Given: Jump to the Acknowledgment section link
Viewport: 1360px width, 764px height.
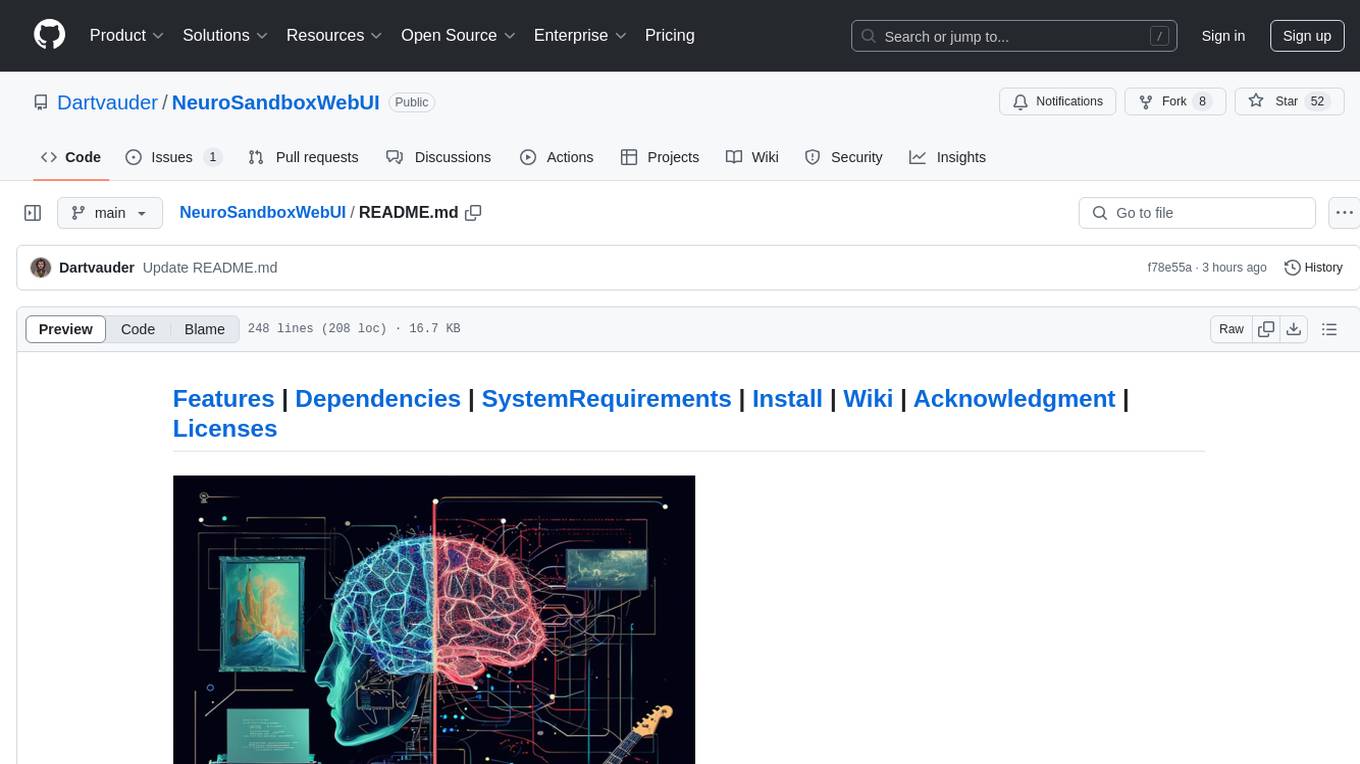Looking at the screenshot, I should click(1014, 398).
